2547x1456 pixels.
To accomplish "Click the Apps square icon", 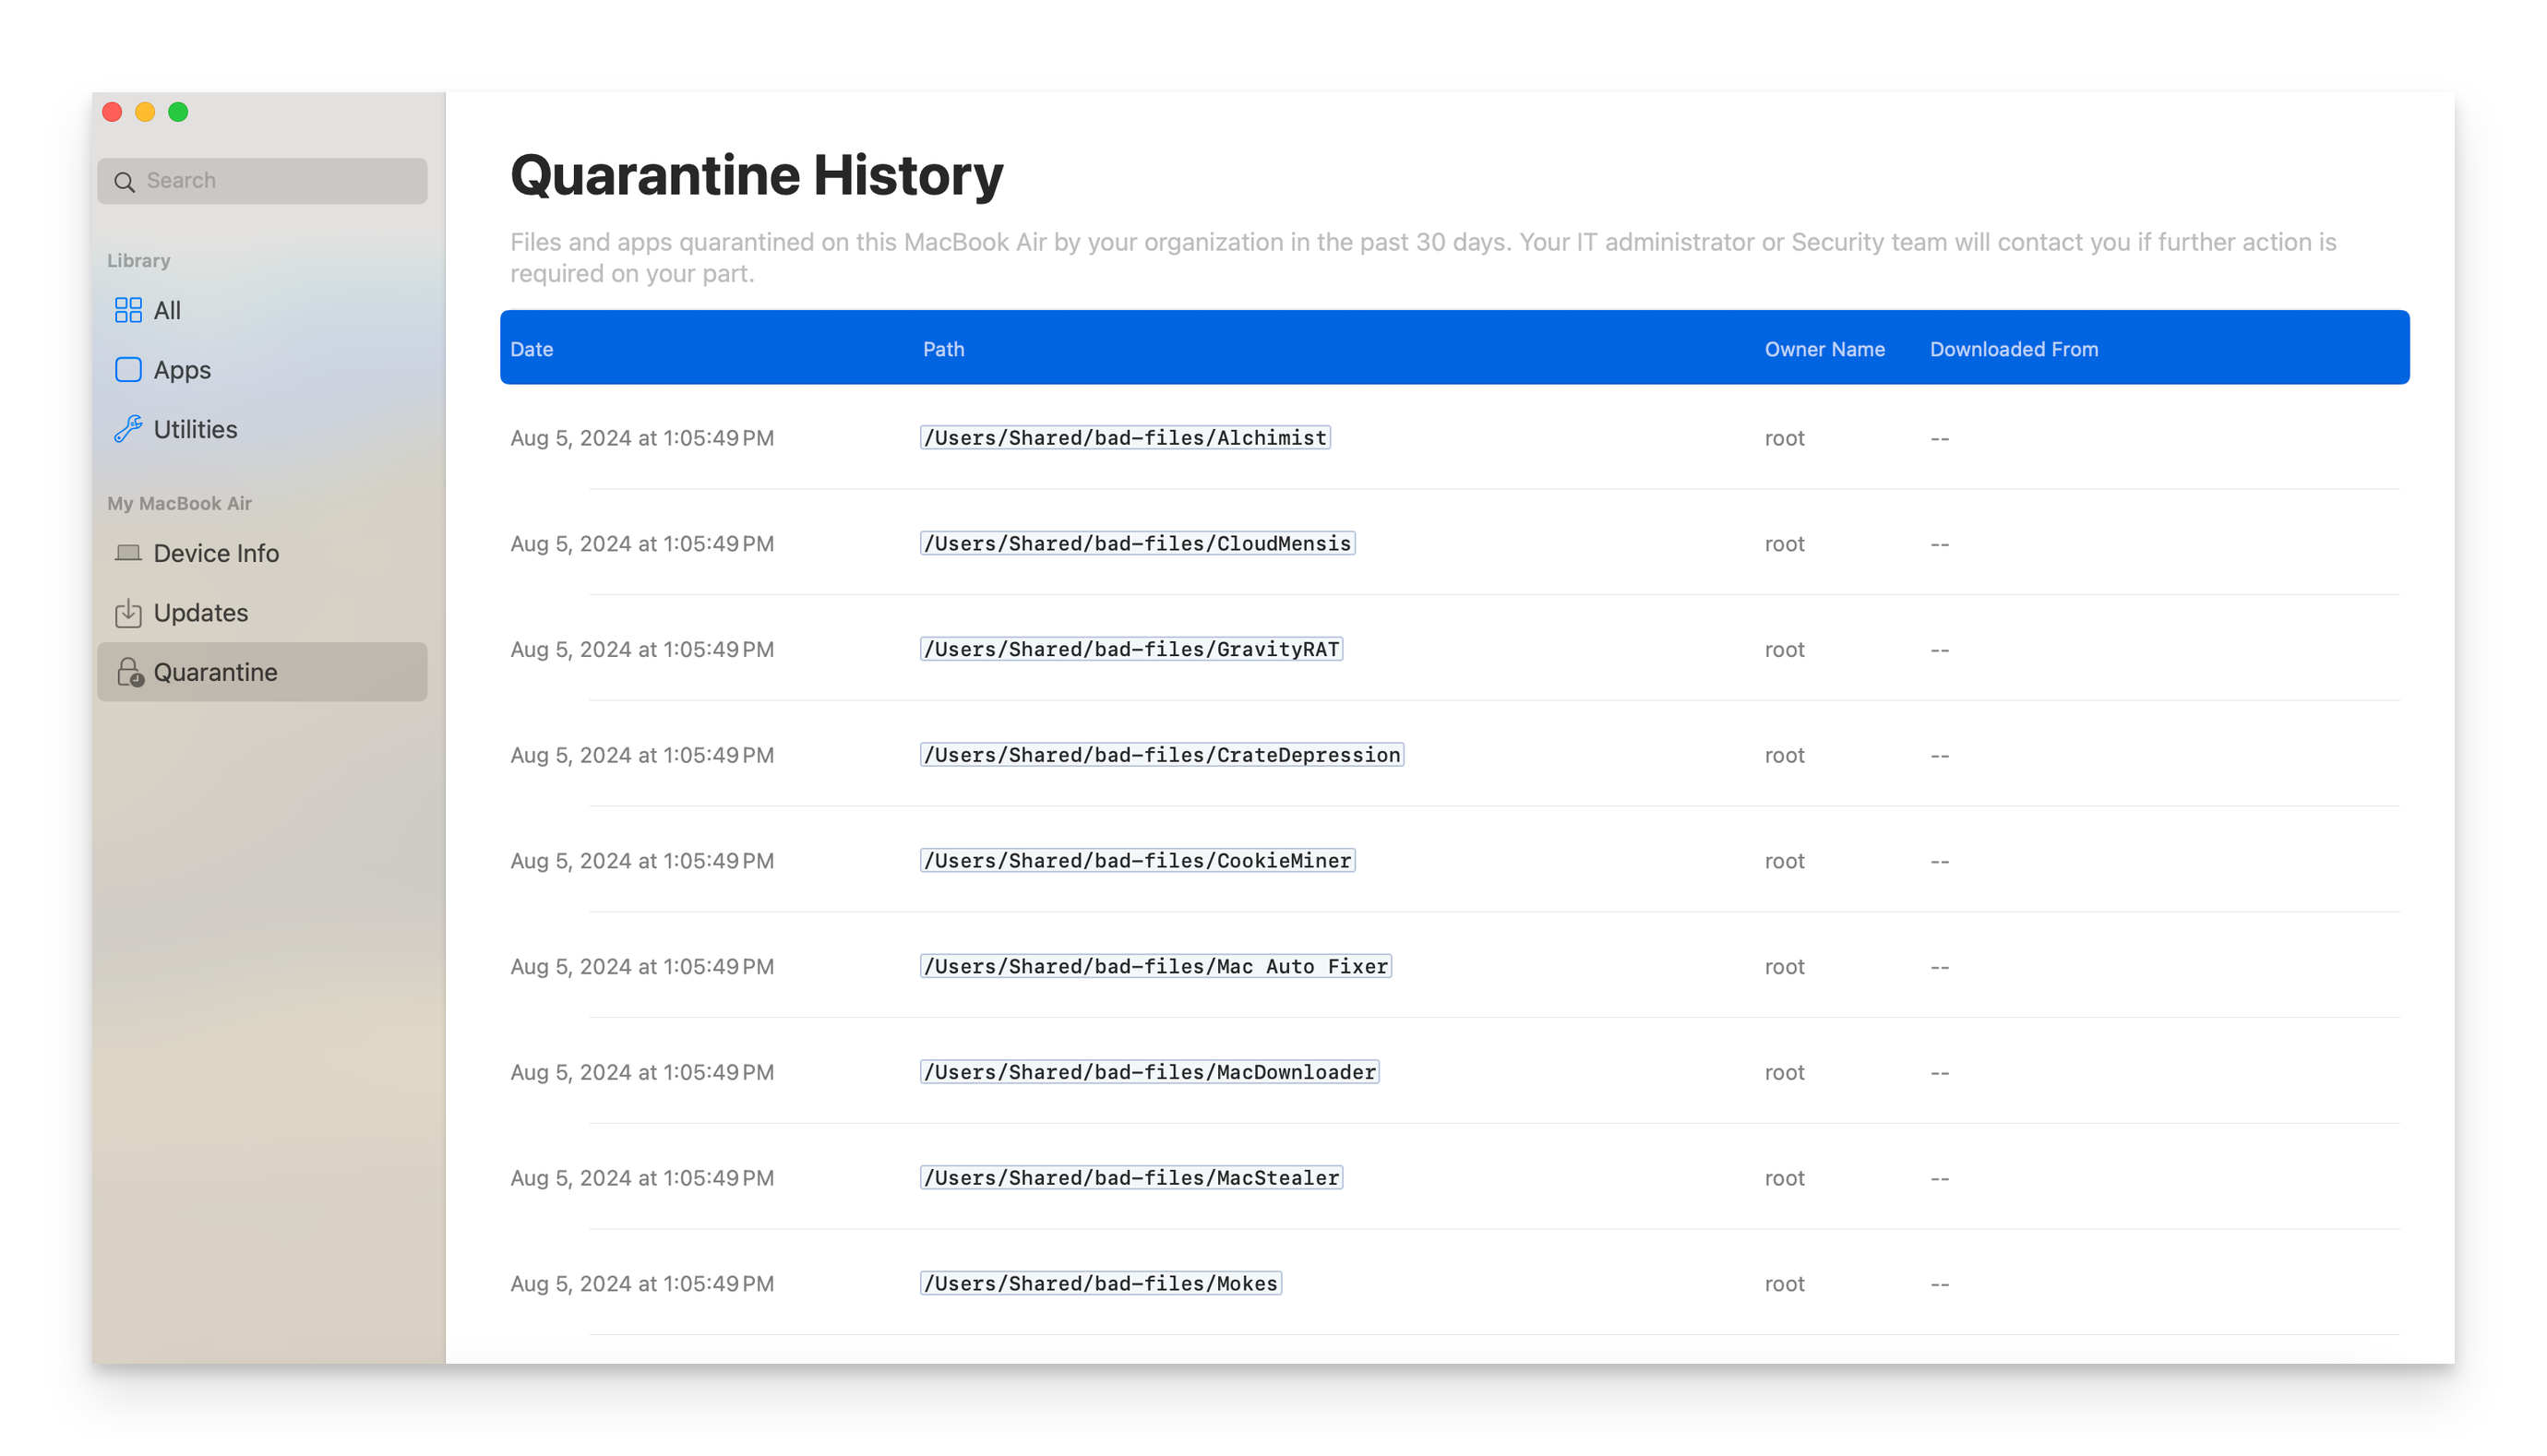I will 128,370.
